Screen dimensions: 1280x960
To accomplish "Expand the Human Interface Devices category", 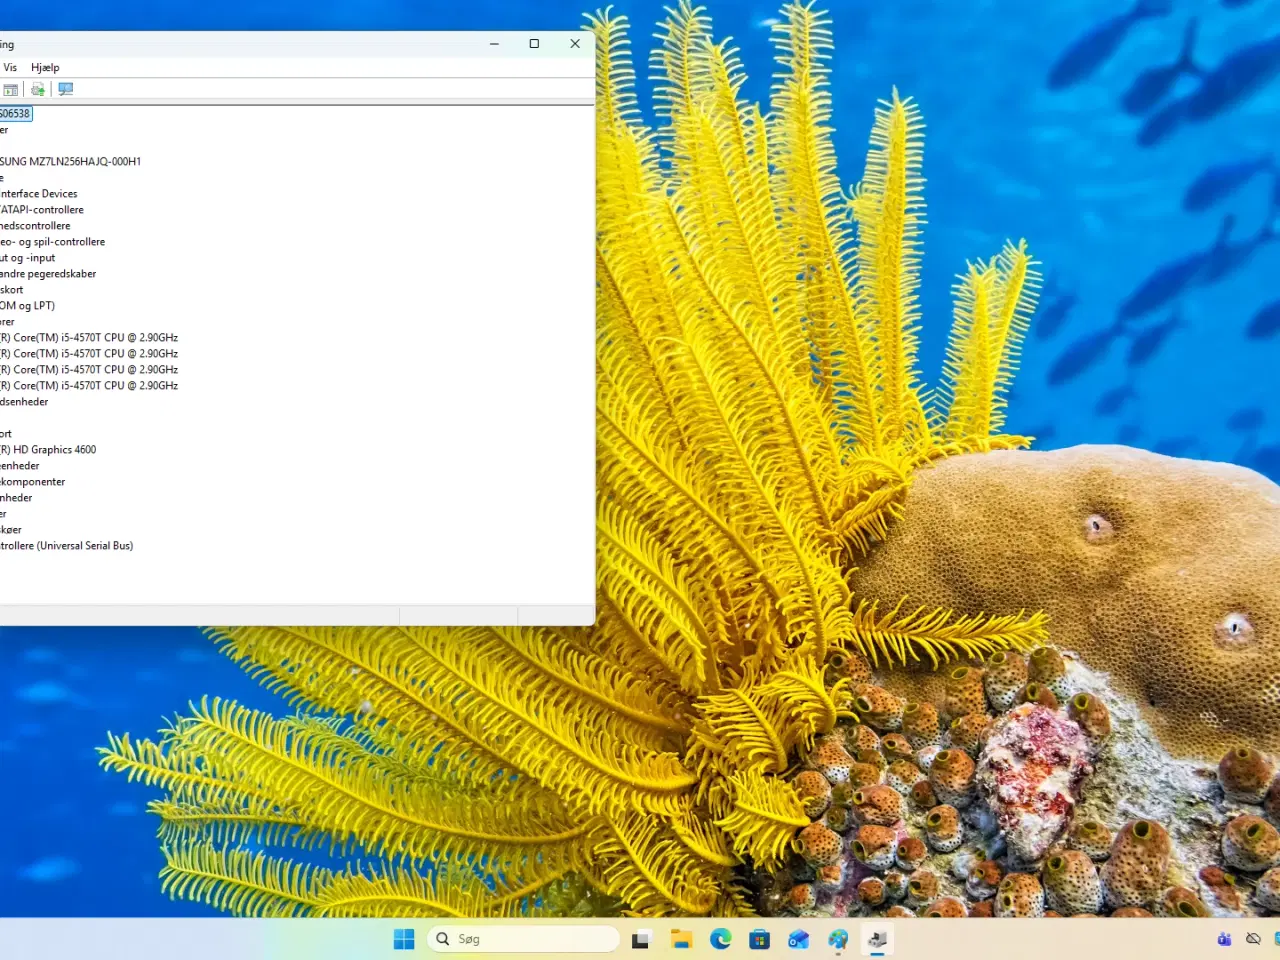I will pos(40,193).
